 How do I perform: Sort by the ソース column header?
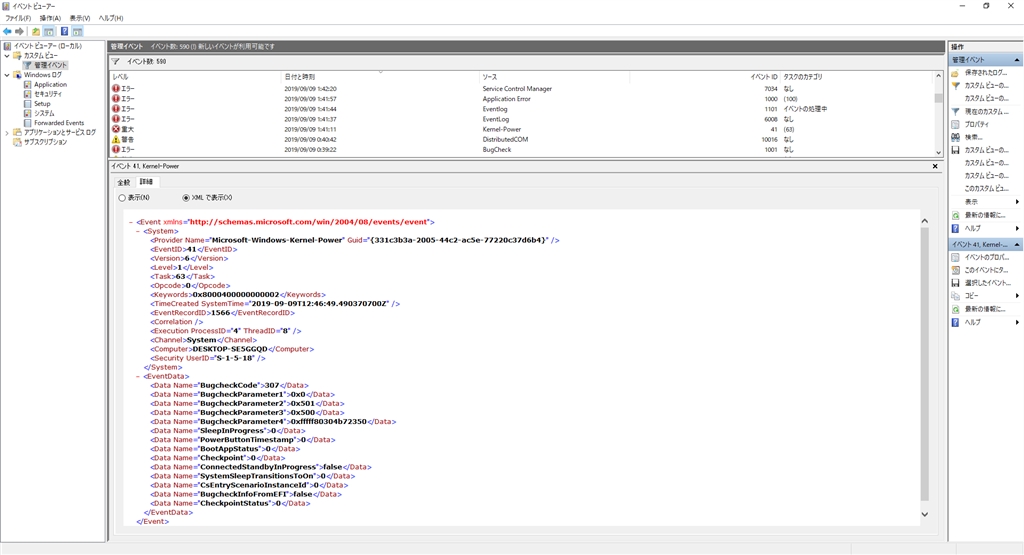click(554, 77)
